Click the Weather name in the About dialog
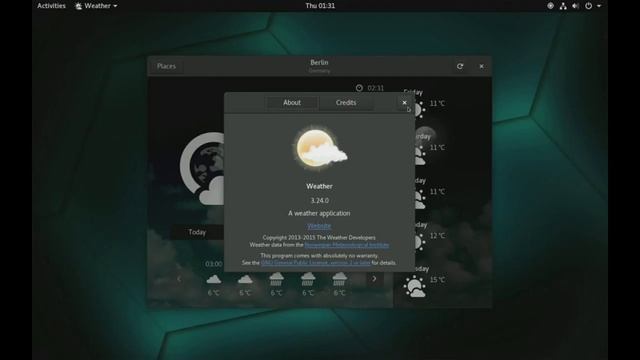 (x=319, y=186)
